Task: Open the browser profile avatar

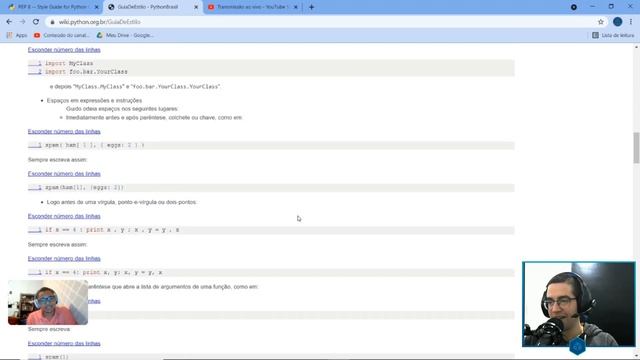Action: 617,22
